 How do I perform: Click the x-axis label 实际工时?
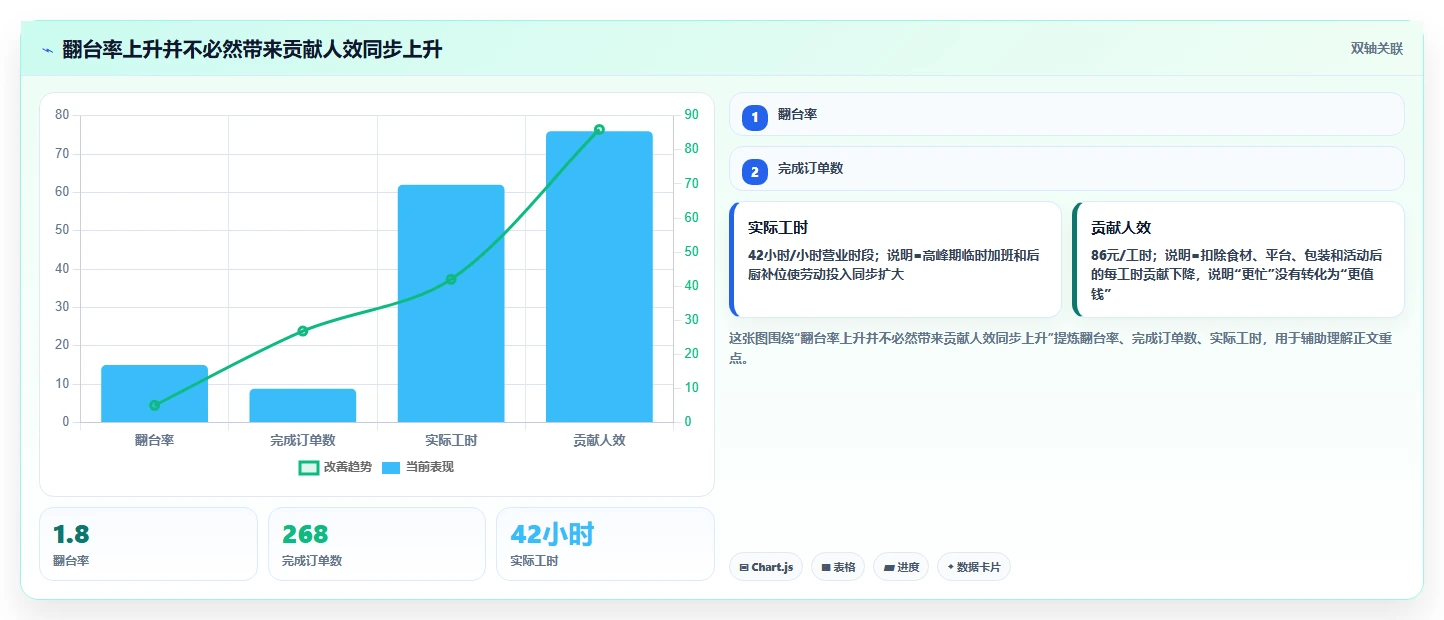coord(451,440)
